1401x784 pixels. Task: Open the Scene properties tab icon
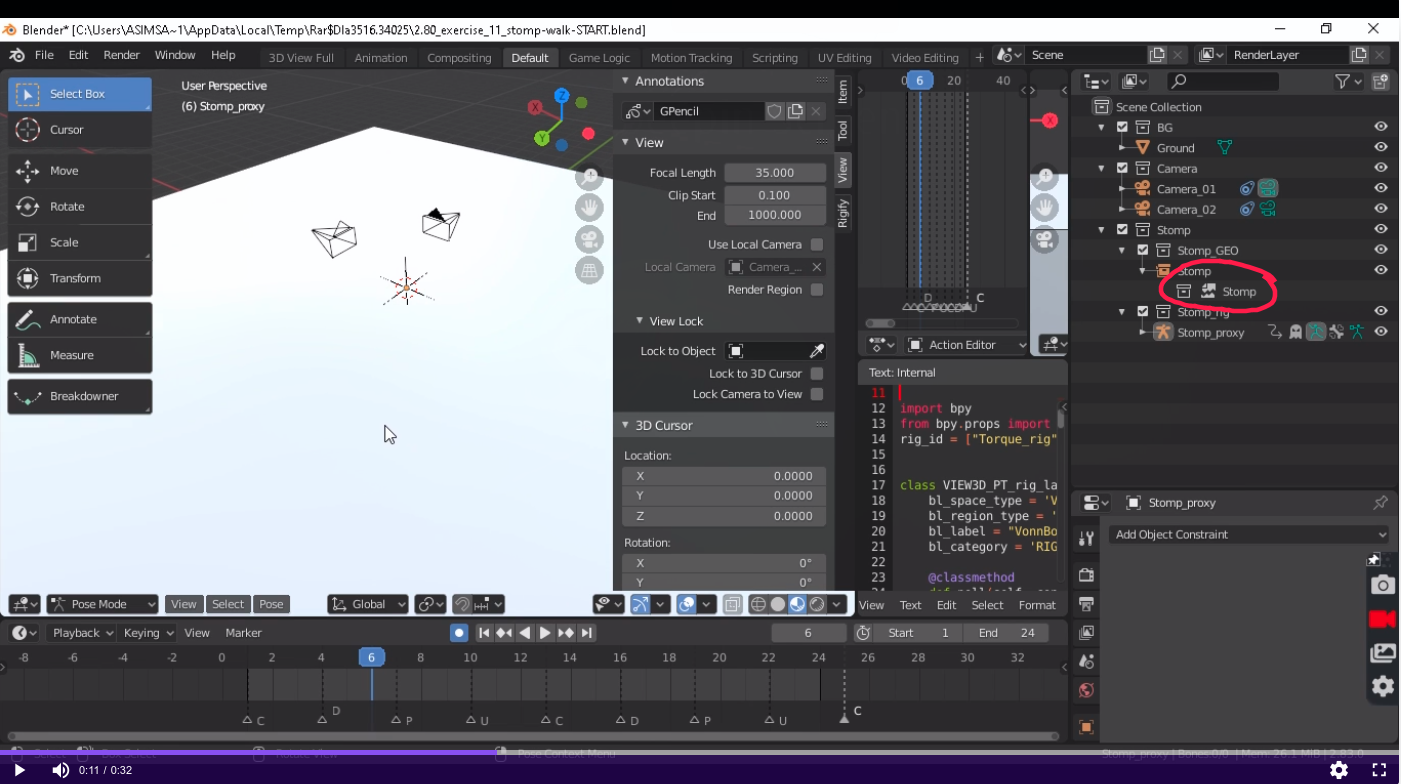click(1086, 661)
